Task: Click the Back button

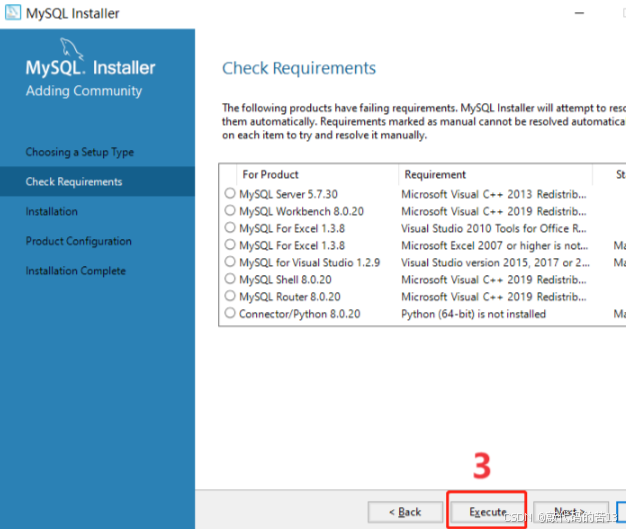Action: point(405,512)
